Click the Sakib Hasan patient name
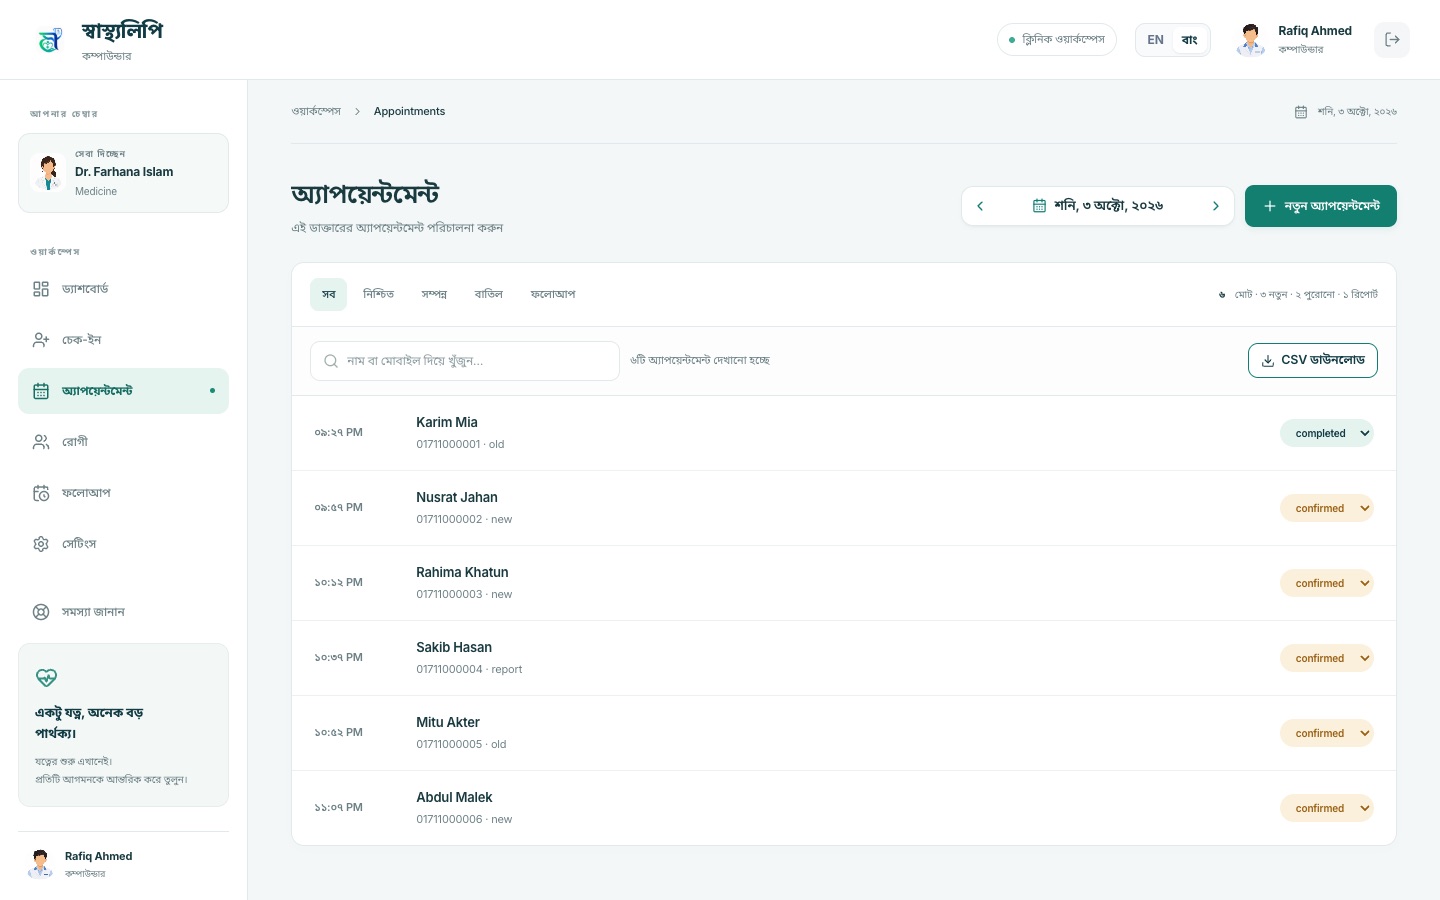 454,647
